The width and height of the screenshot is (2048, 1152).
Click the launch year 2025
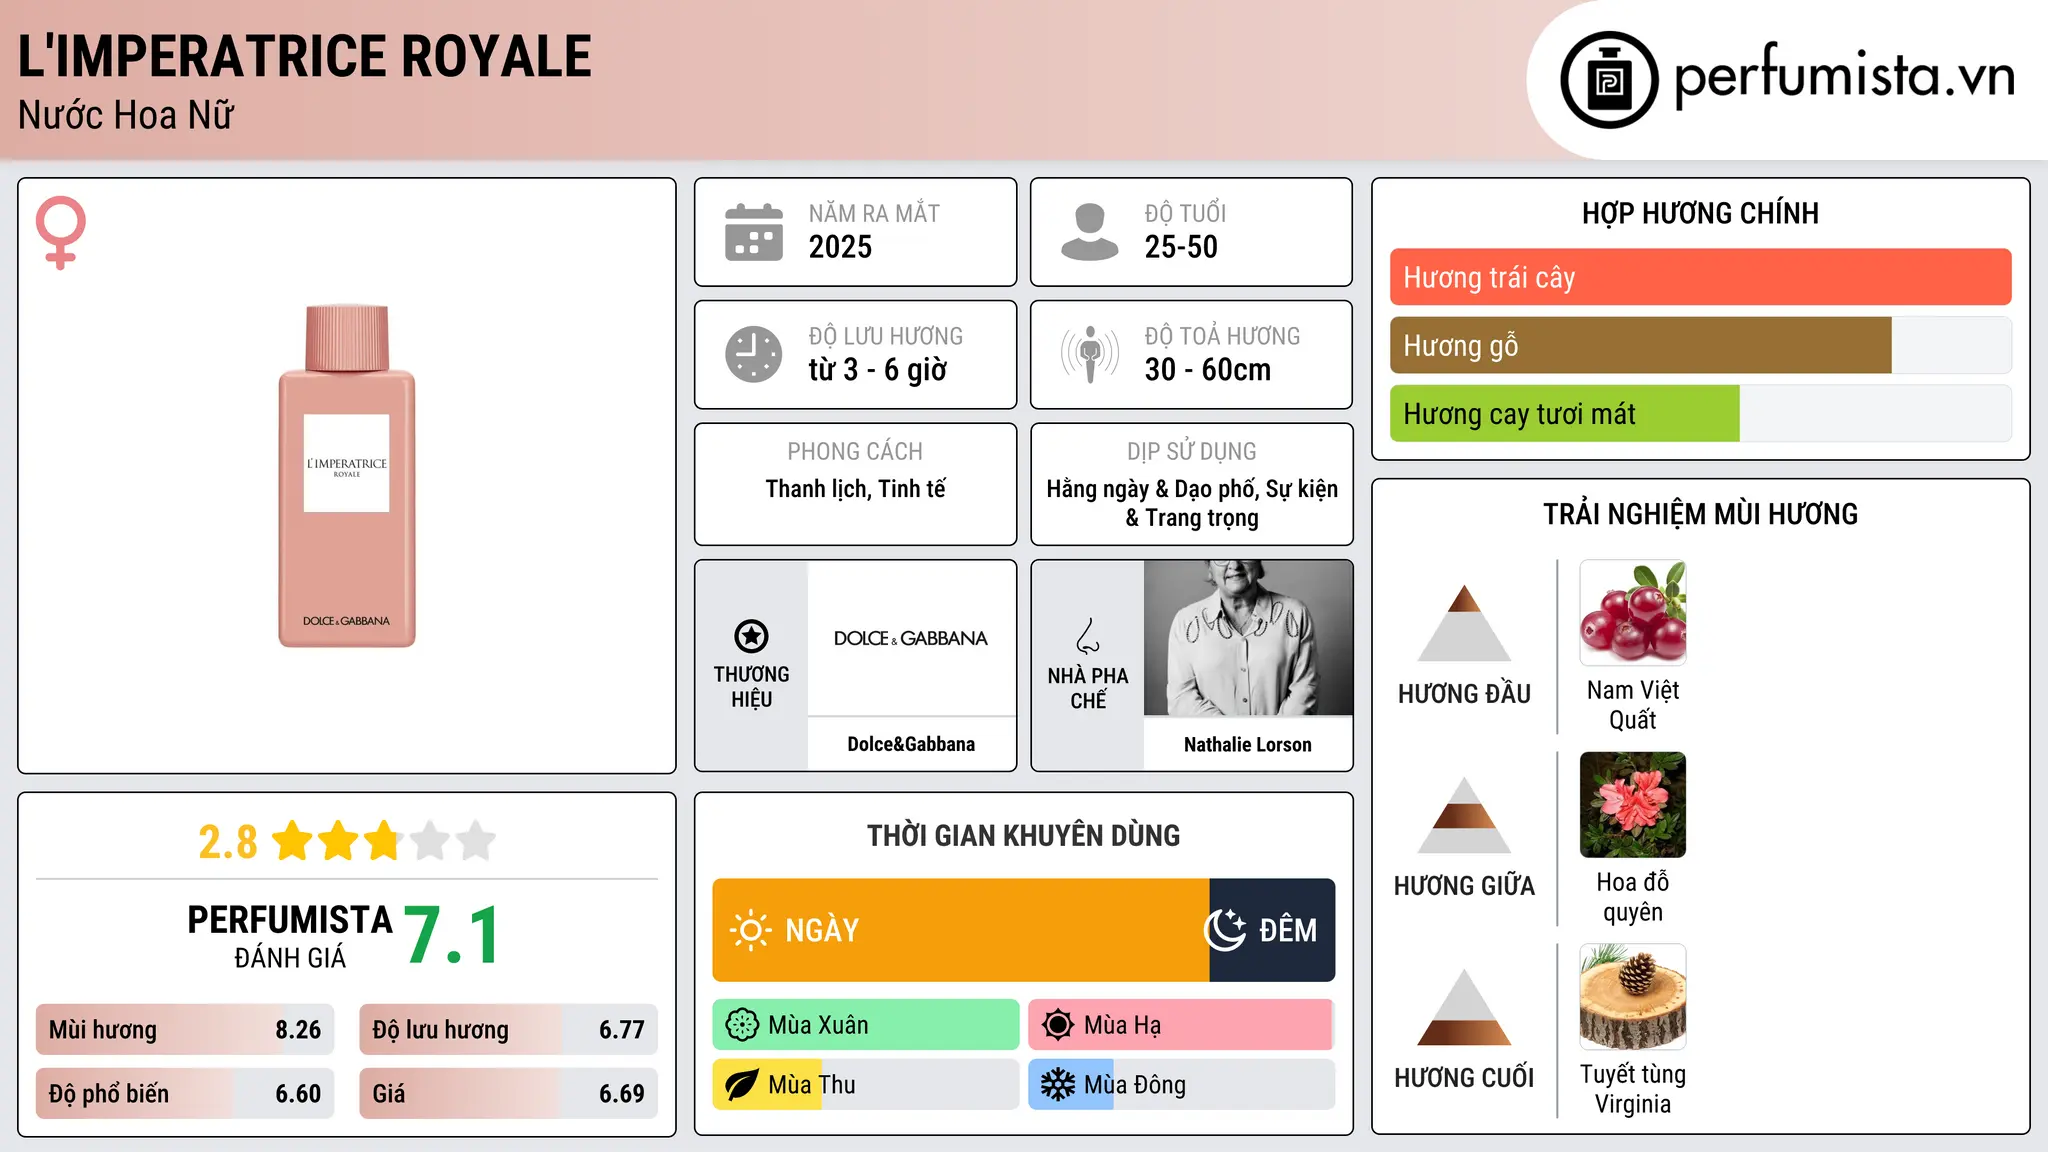click(840, 247)
